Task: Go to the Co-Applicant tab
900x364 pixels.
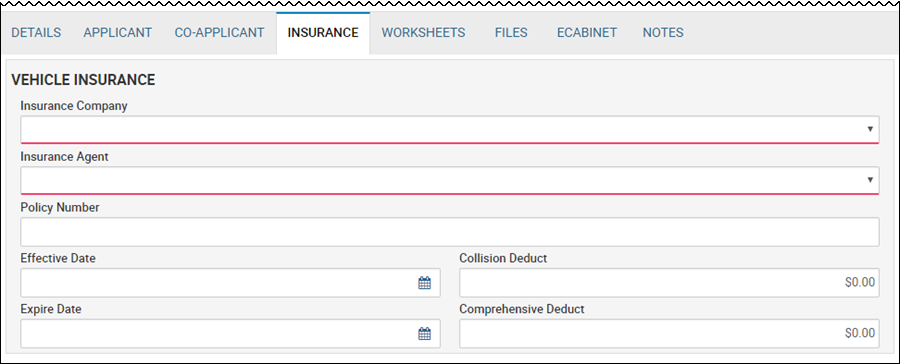Action: click(219, 33)
